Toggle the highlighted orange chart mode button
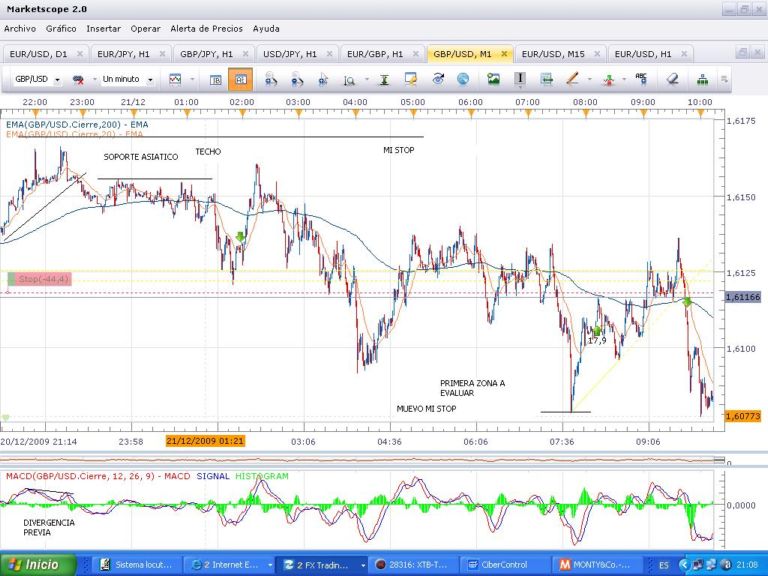 coord(240,79)
